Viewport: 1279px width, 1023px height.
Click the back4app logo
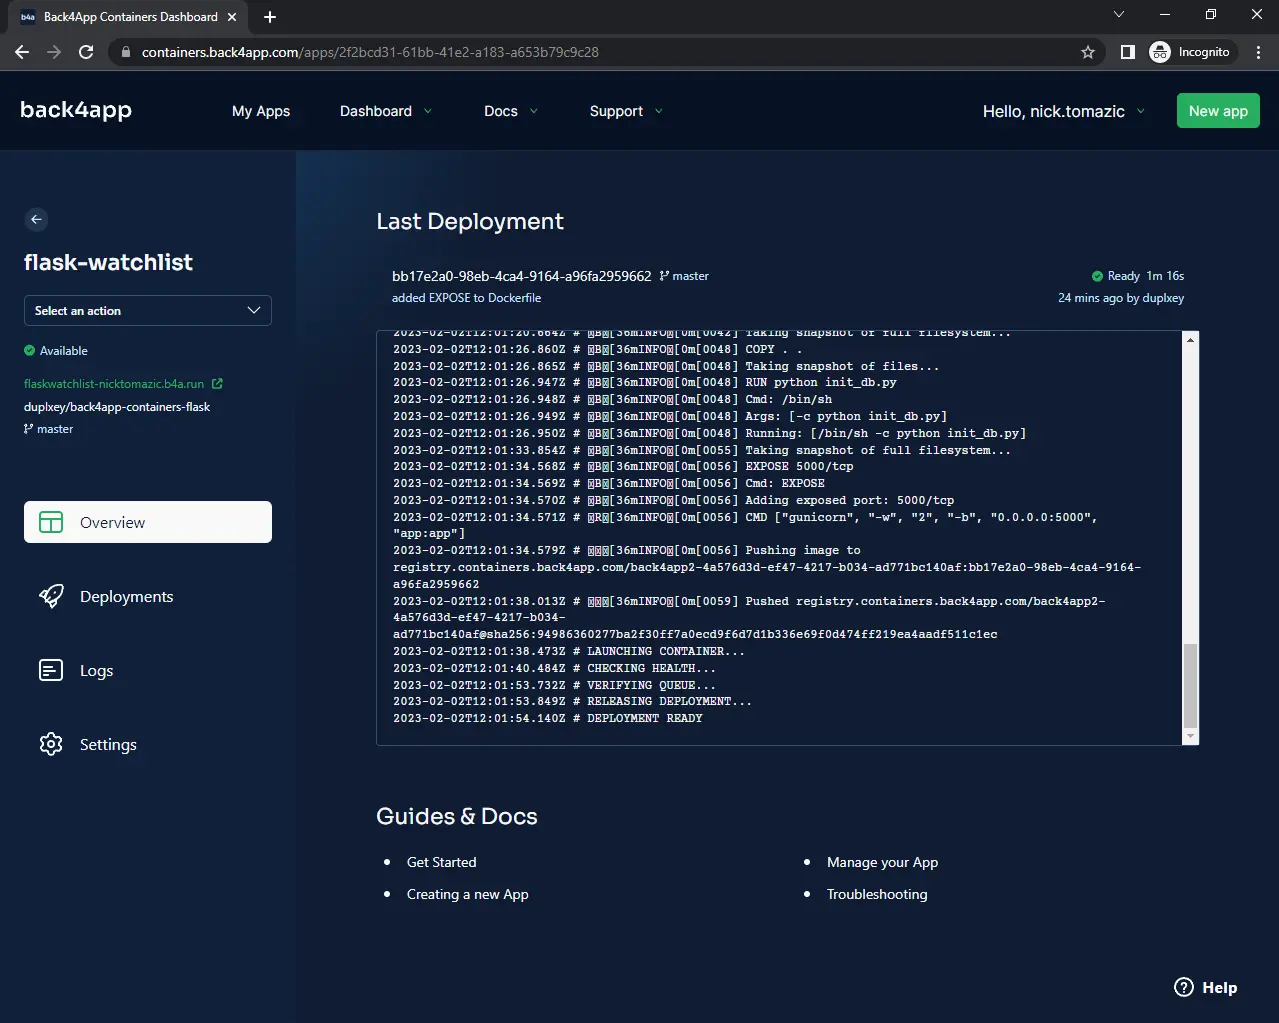76,110
